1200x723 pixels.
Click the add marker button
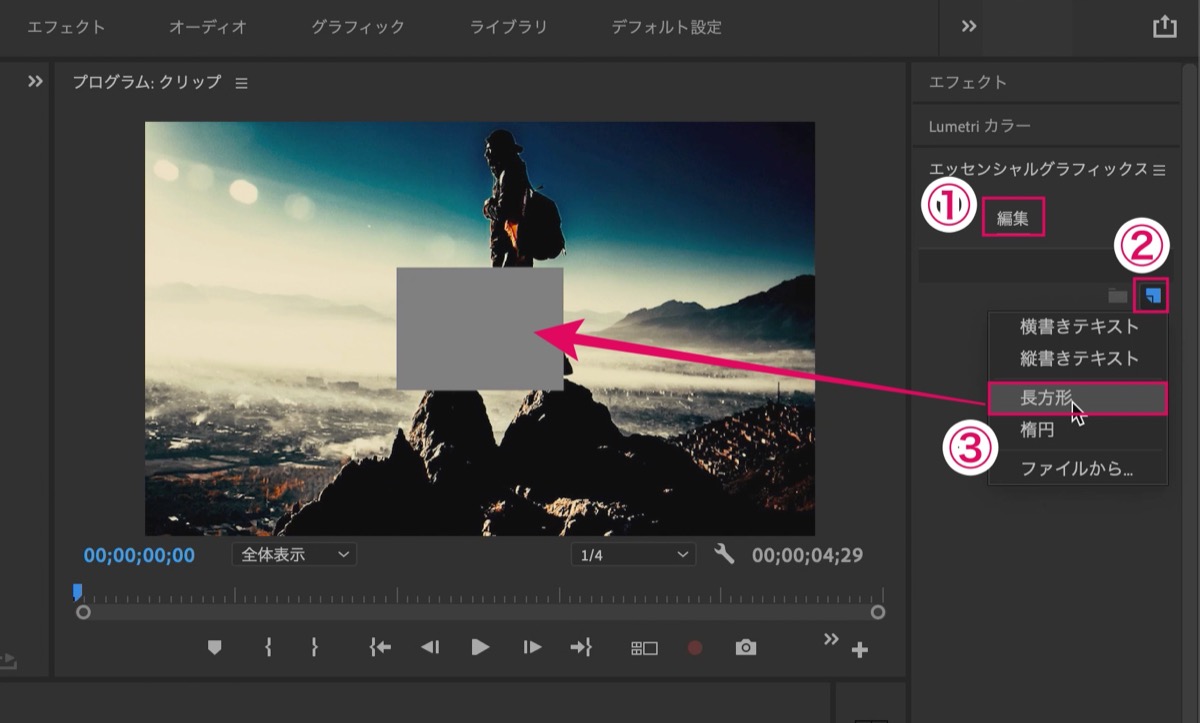[x=214, y=648]
